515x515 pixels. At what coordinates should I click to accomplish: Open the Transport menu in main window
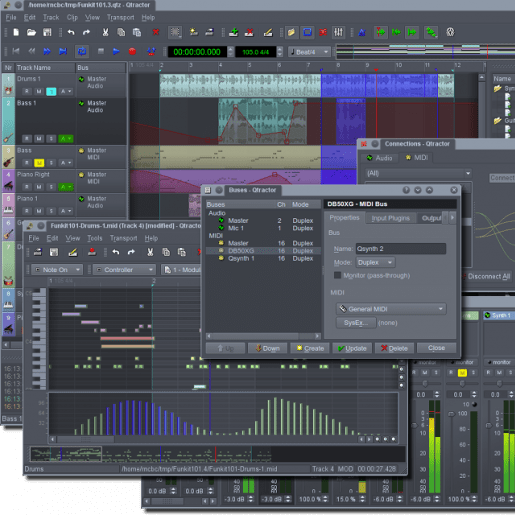coord(120,17)
